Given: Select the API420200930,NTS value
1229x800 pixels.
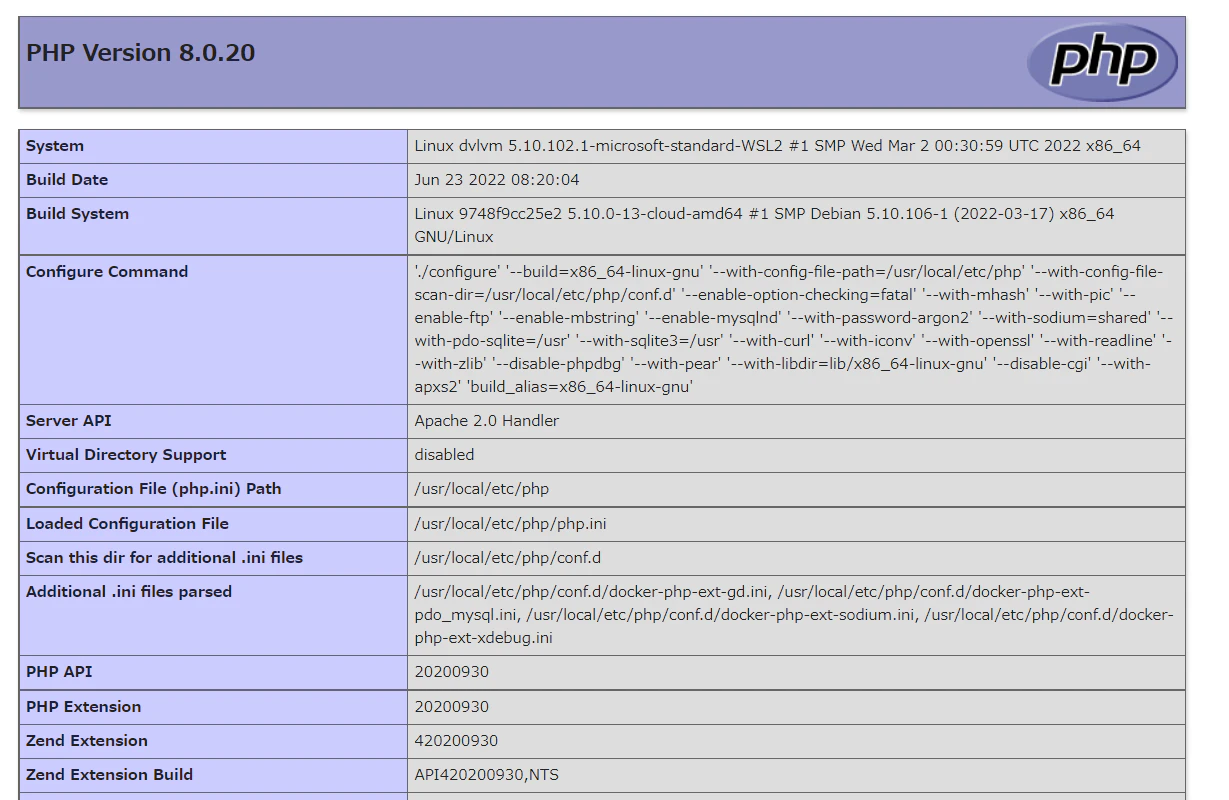Looking at the screenshot, I should coord(487,775).
